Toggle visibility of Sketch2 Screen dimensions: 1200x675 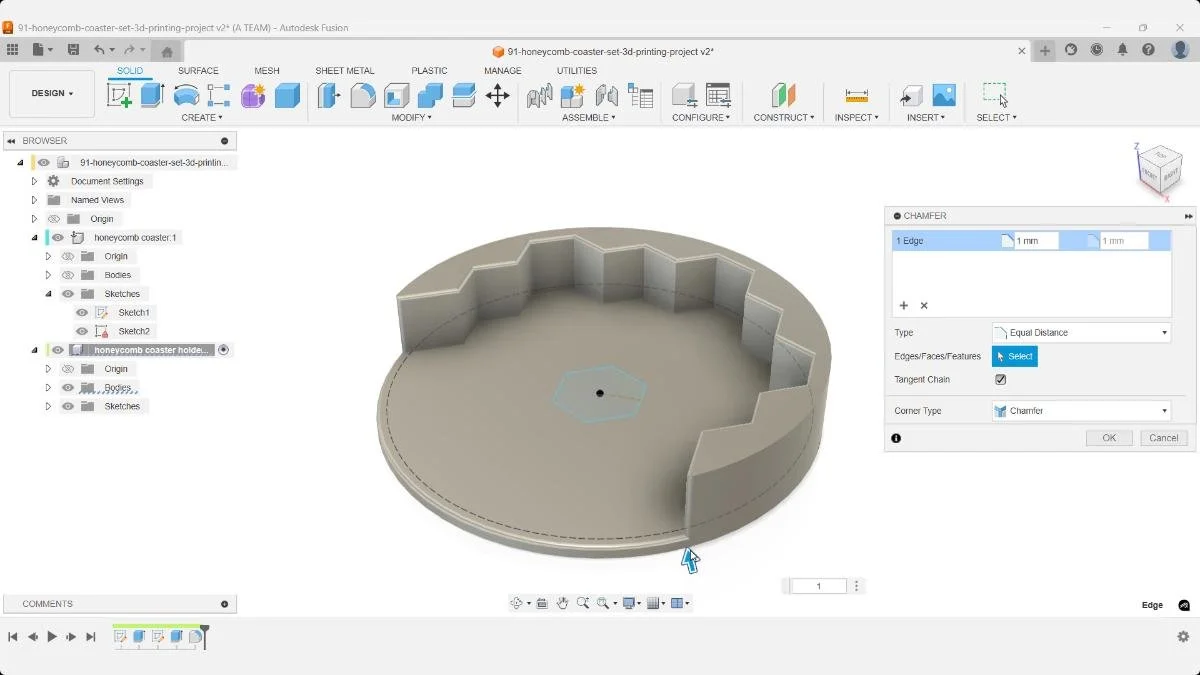[x=82, y=331]
